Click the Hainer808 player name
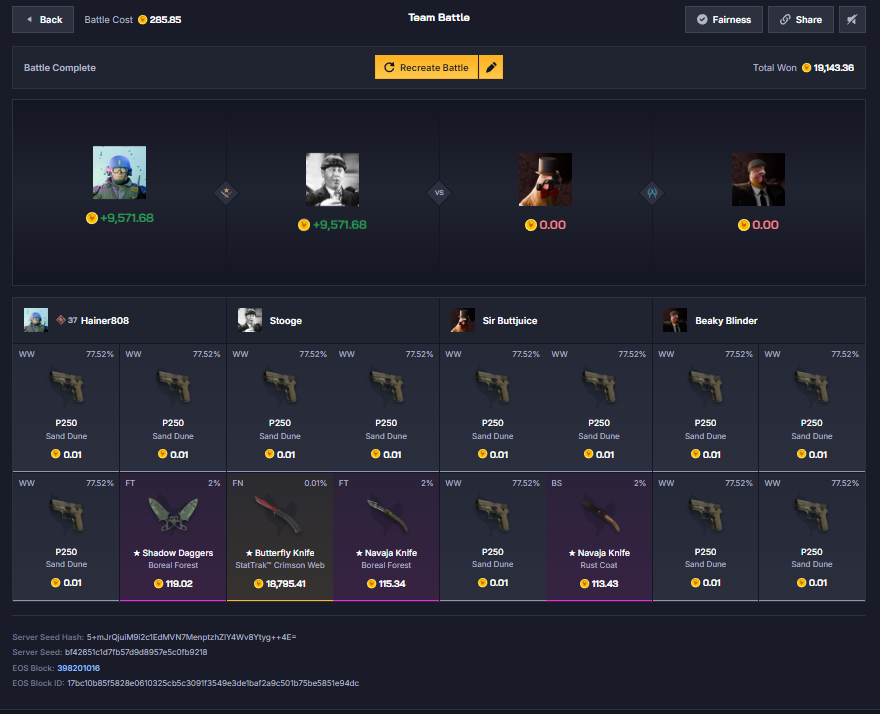The image size is (880, 714). [105, 321]
